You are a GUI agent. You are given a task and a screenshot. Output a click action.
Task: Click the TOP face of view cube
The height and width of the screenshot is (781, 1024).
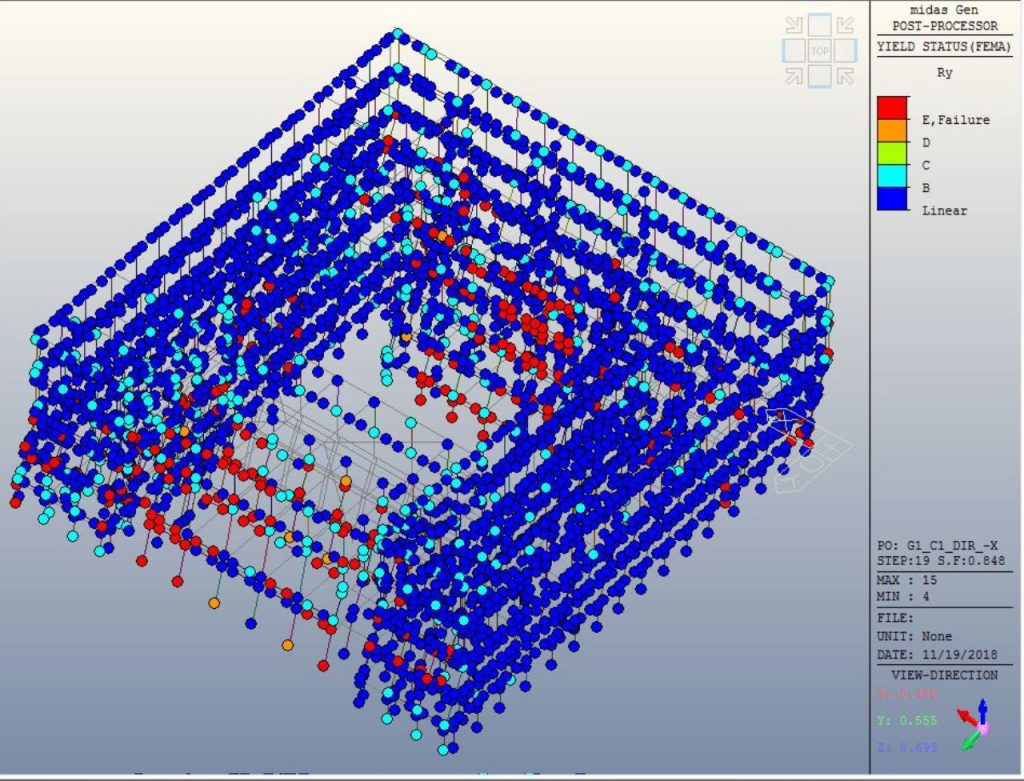point(819,50)
